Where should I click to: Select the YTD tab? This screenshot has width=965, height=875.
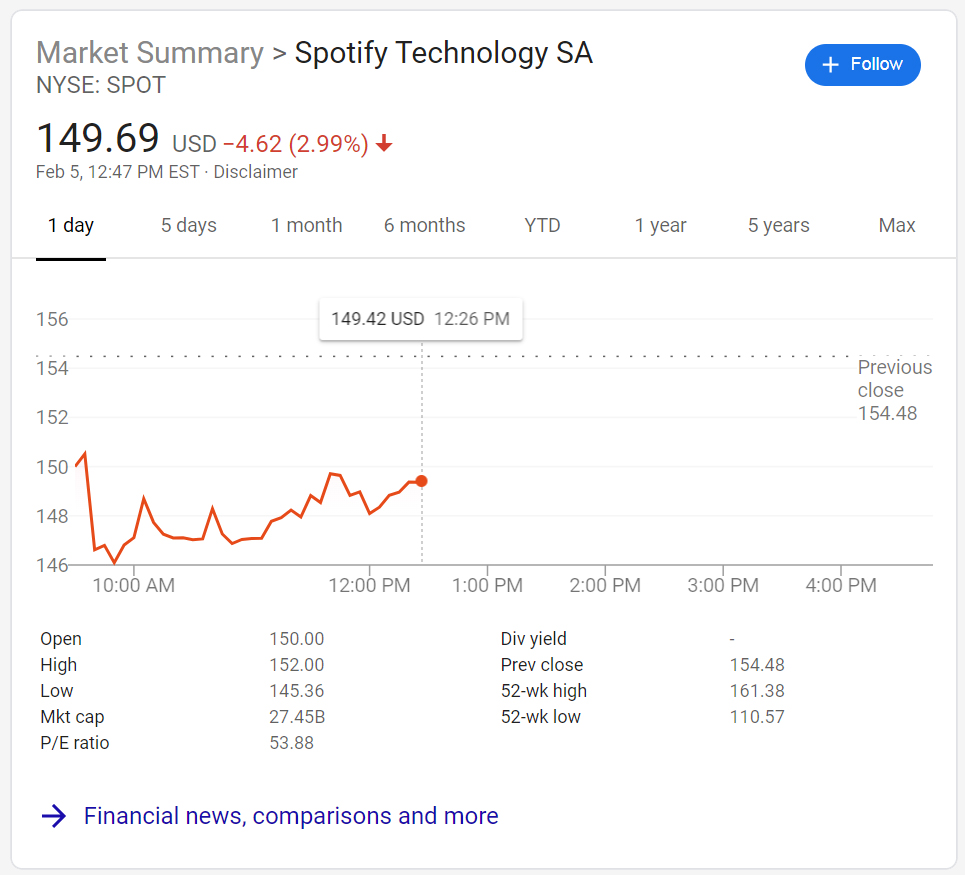pyautogui.click(x=542, y=226)
